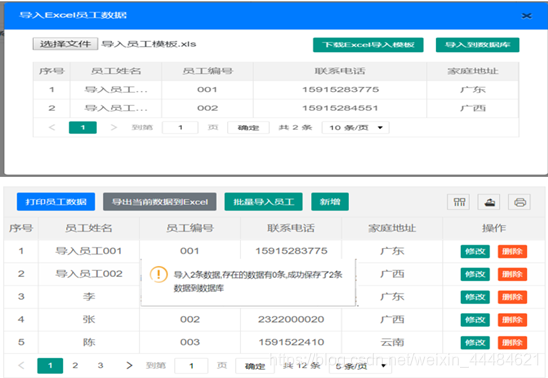The height and width of the screenshot is (378, 548).
Task: Click 广西 address in import dialog table
Action: (x=473, y=108)
